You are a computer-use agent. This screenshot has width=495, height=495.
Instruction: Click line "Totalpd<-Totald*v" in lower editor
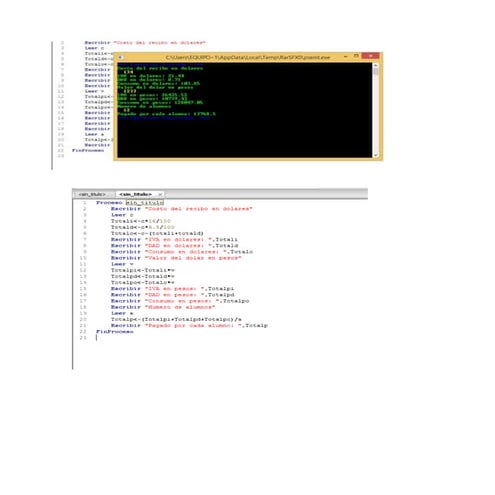click(x=143, y=276)
